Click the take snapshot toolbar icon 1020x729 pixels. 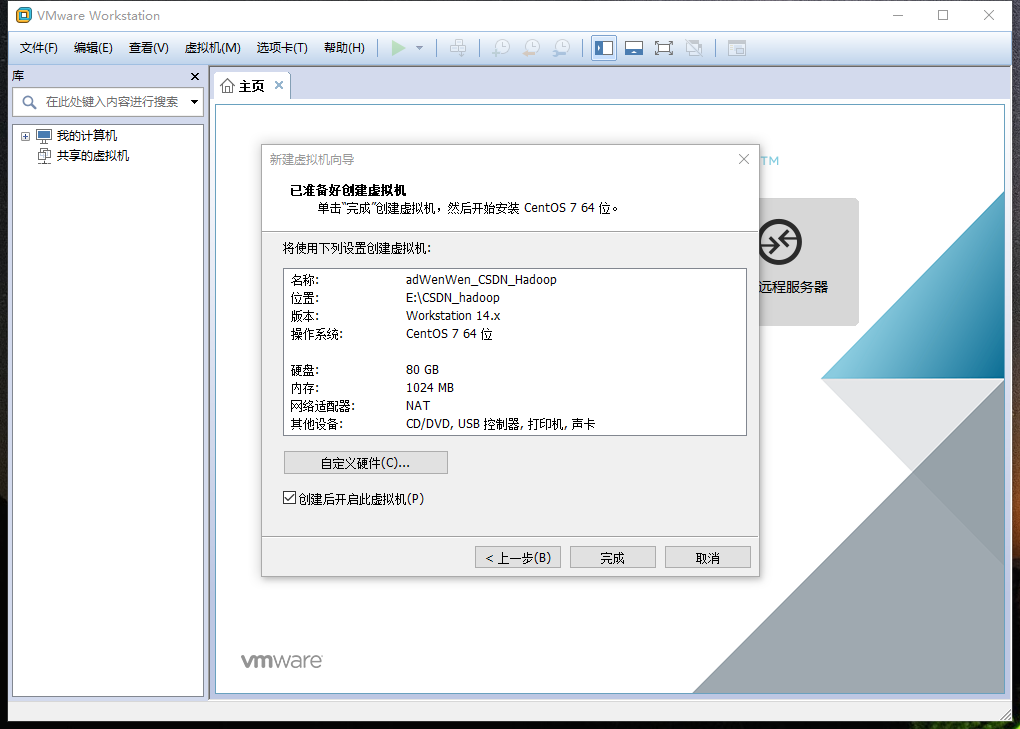coord(501,48)
